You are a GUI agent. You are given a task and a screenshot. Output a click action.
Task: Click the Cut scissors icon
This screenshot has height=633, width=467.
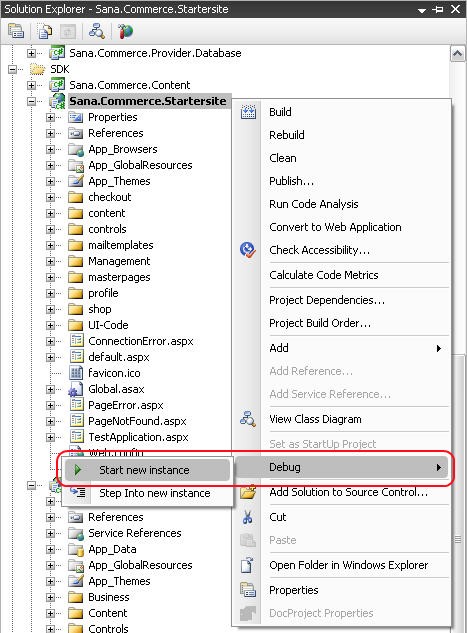(x=248, y=517)
